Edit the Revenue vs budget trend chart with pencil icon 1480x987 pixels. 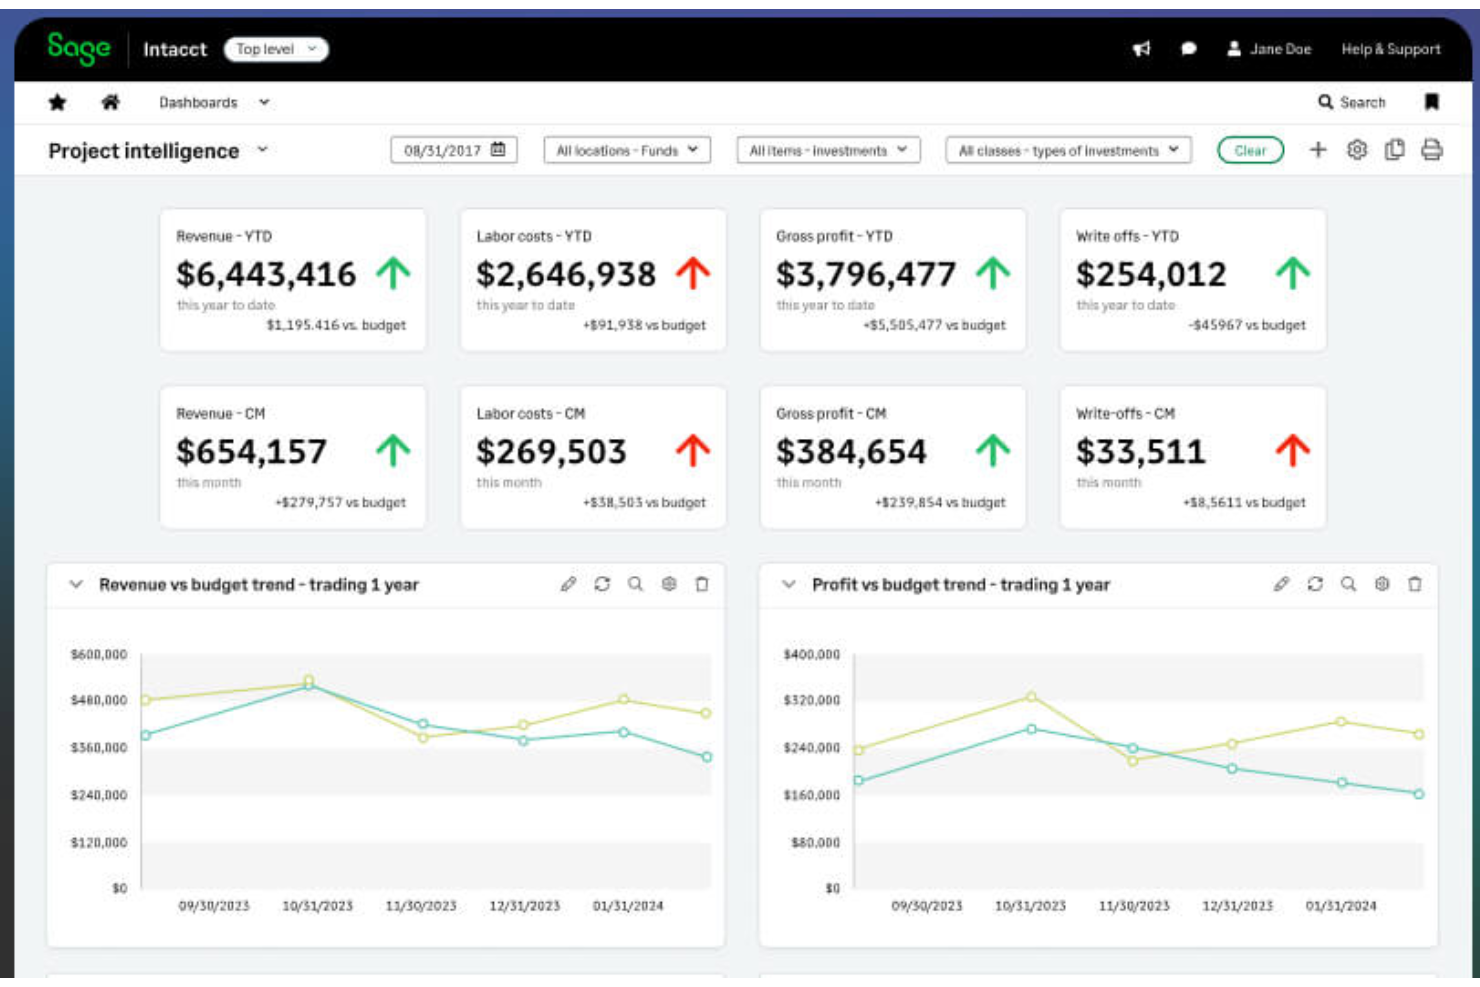tap(569, 585)
